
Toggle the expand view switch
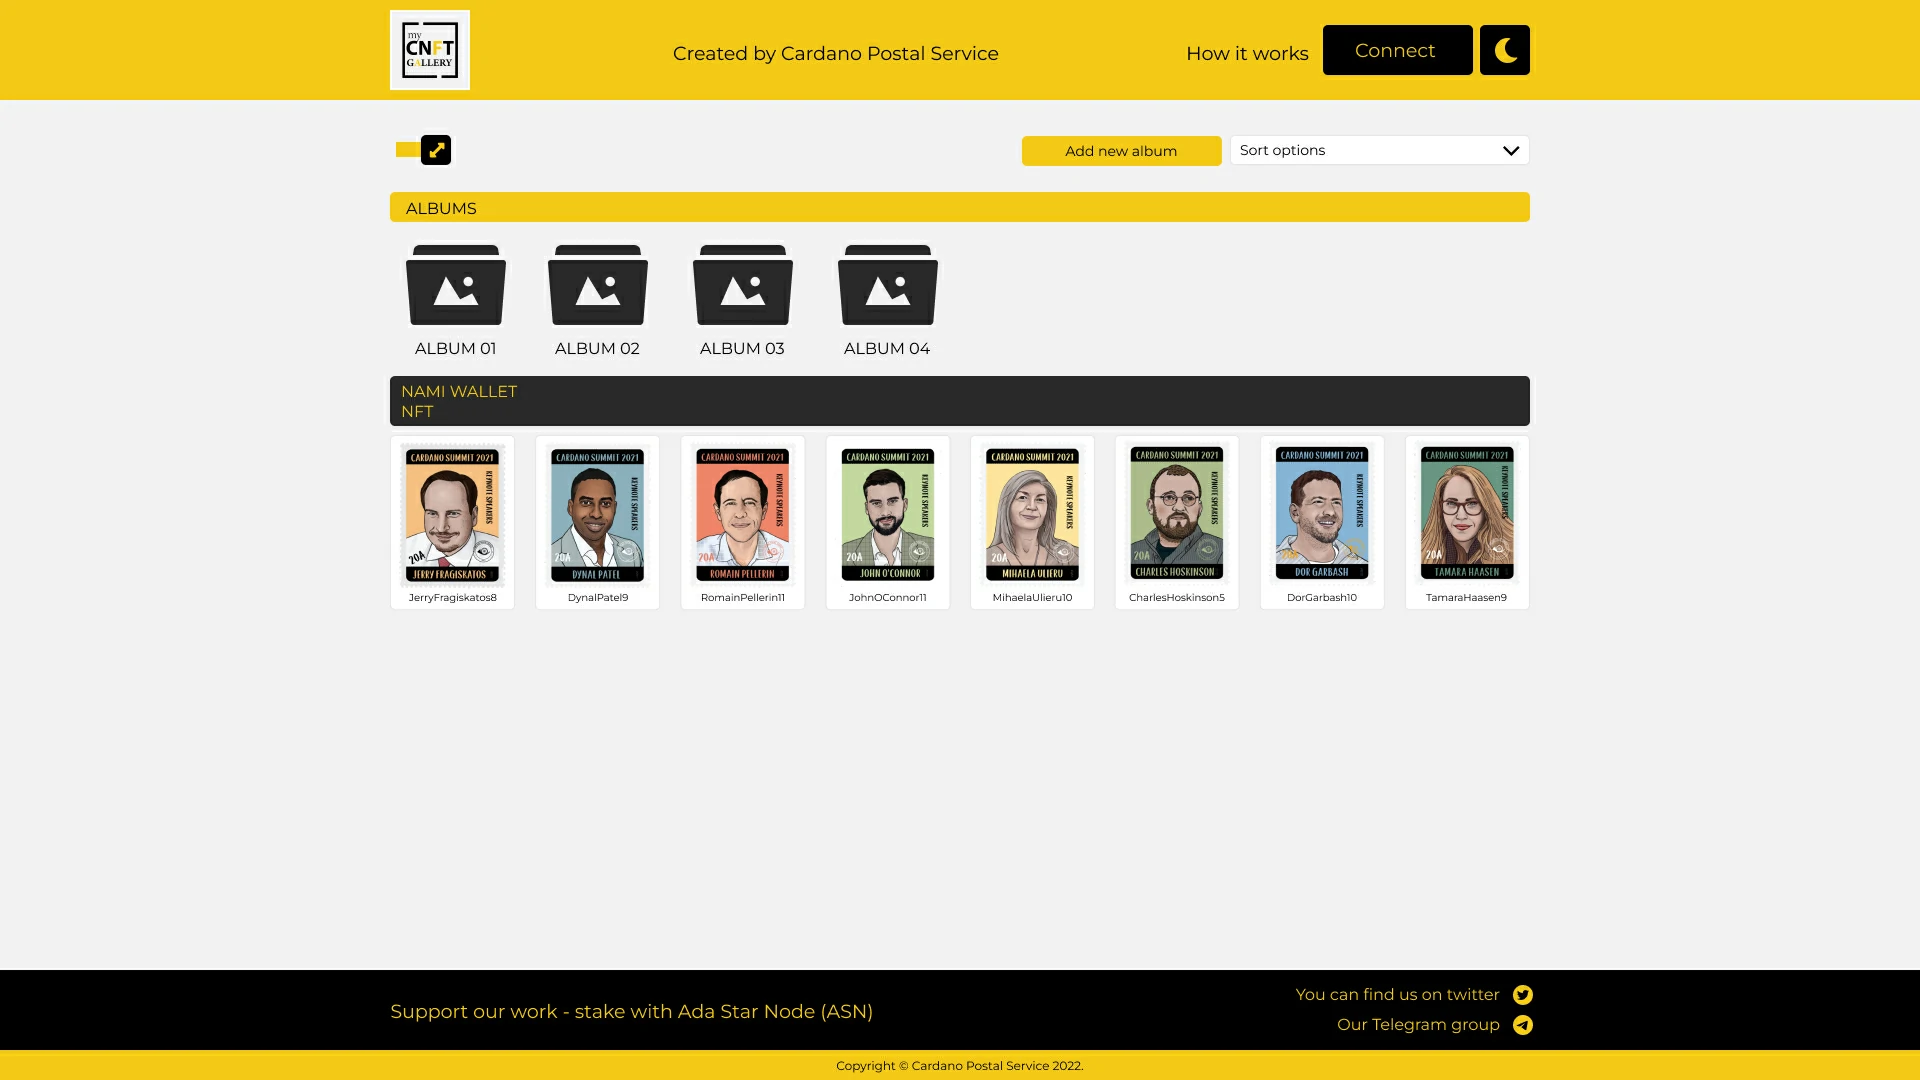click(x=423, y=150)
